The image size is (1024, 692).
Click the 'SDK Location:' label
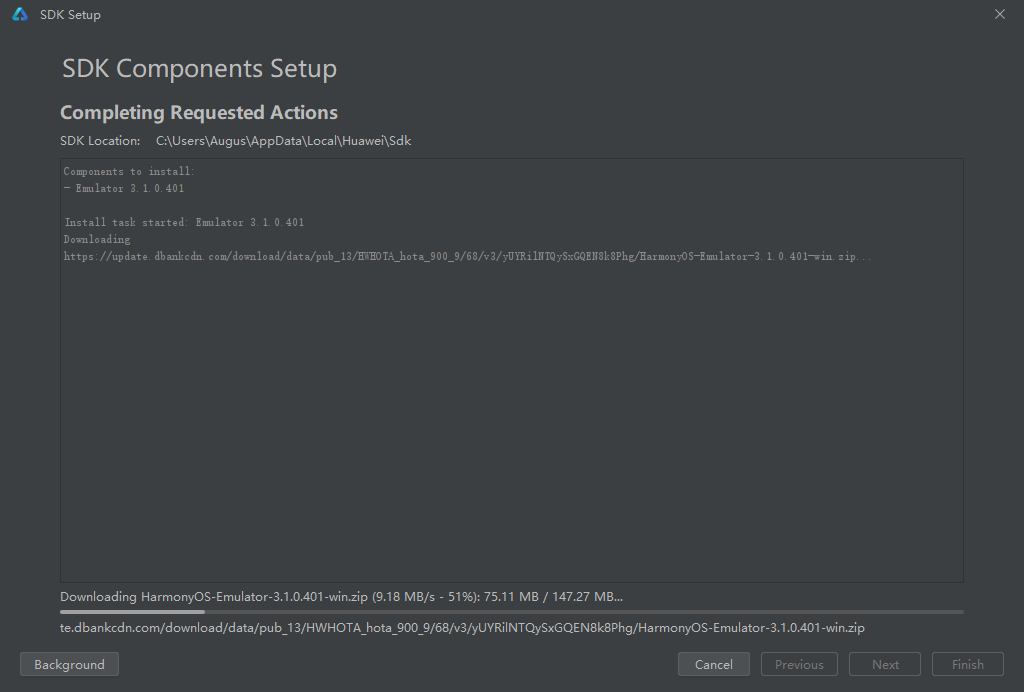[100, 140]
